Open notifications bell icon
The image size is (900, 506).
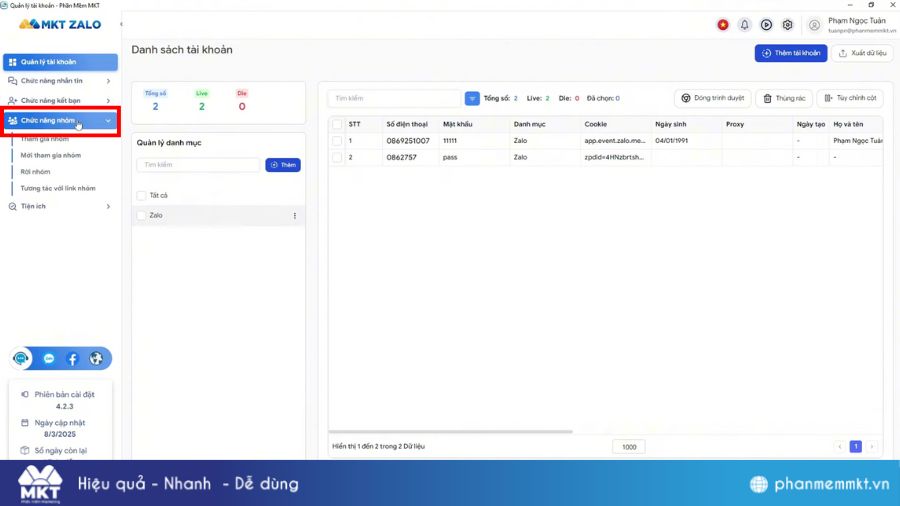(744, 25)
